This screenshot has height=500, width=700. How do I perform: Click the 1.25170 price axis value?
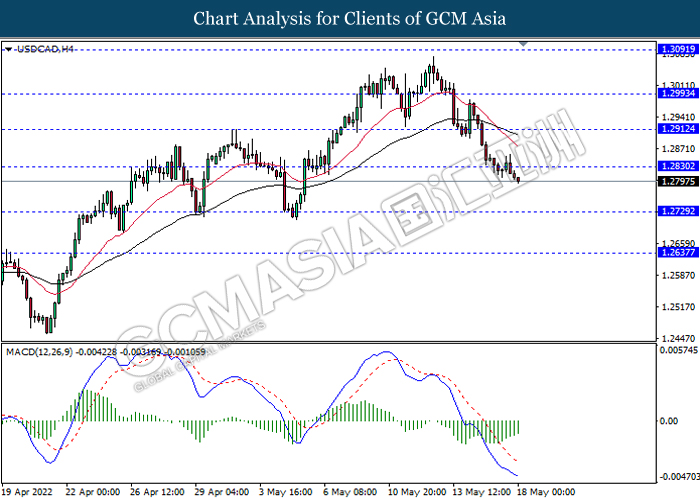tap(679, 307)
